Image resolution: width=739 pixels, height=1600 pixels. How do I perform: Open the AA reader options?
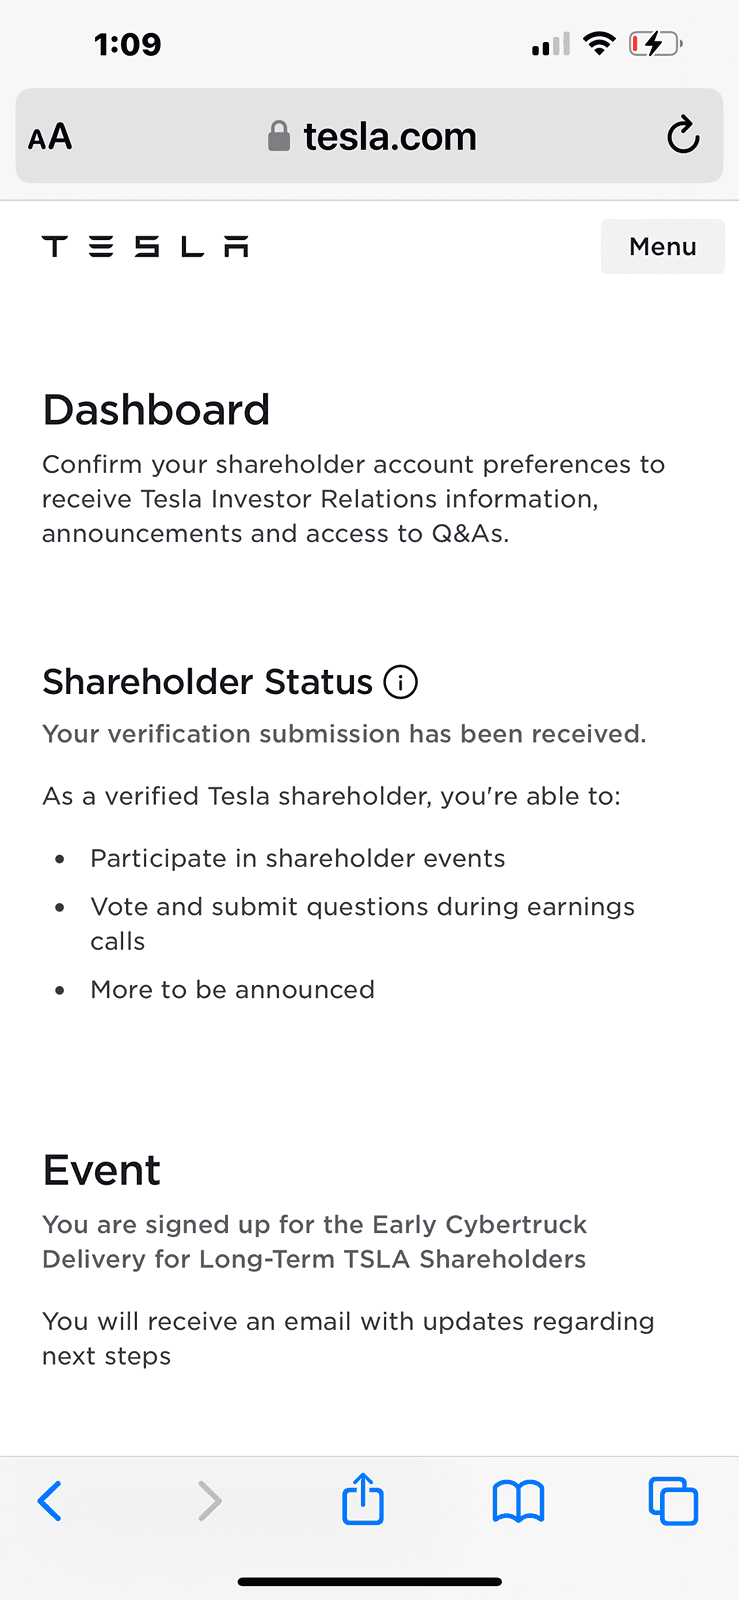click(x=50, y=136)
